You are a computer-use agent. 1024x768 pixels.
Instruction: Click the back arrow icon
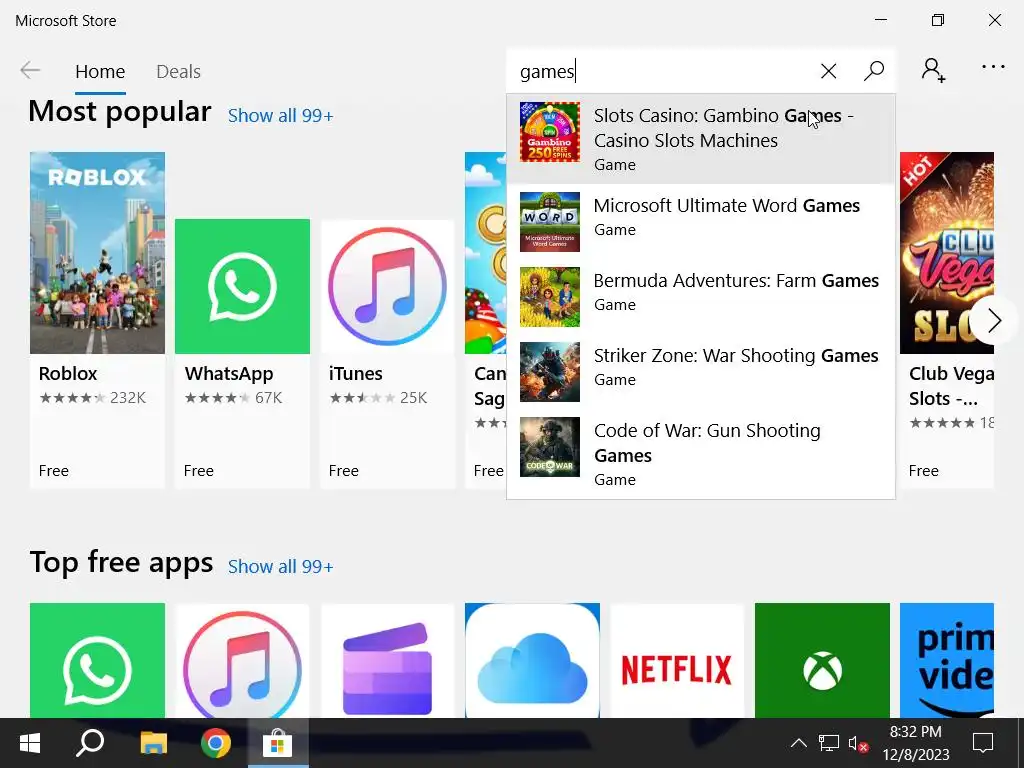coord(30,70)
